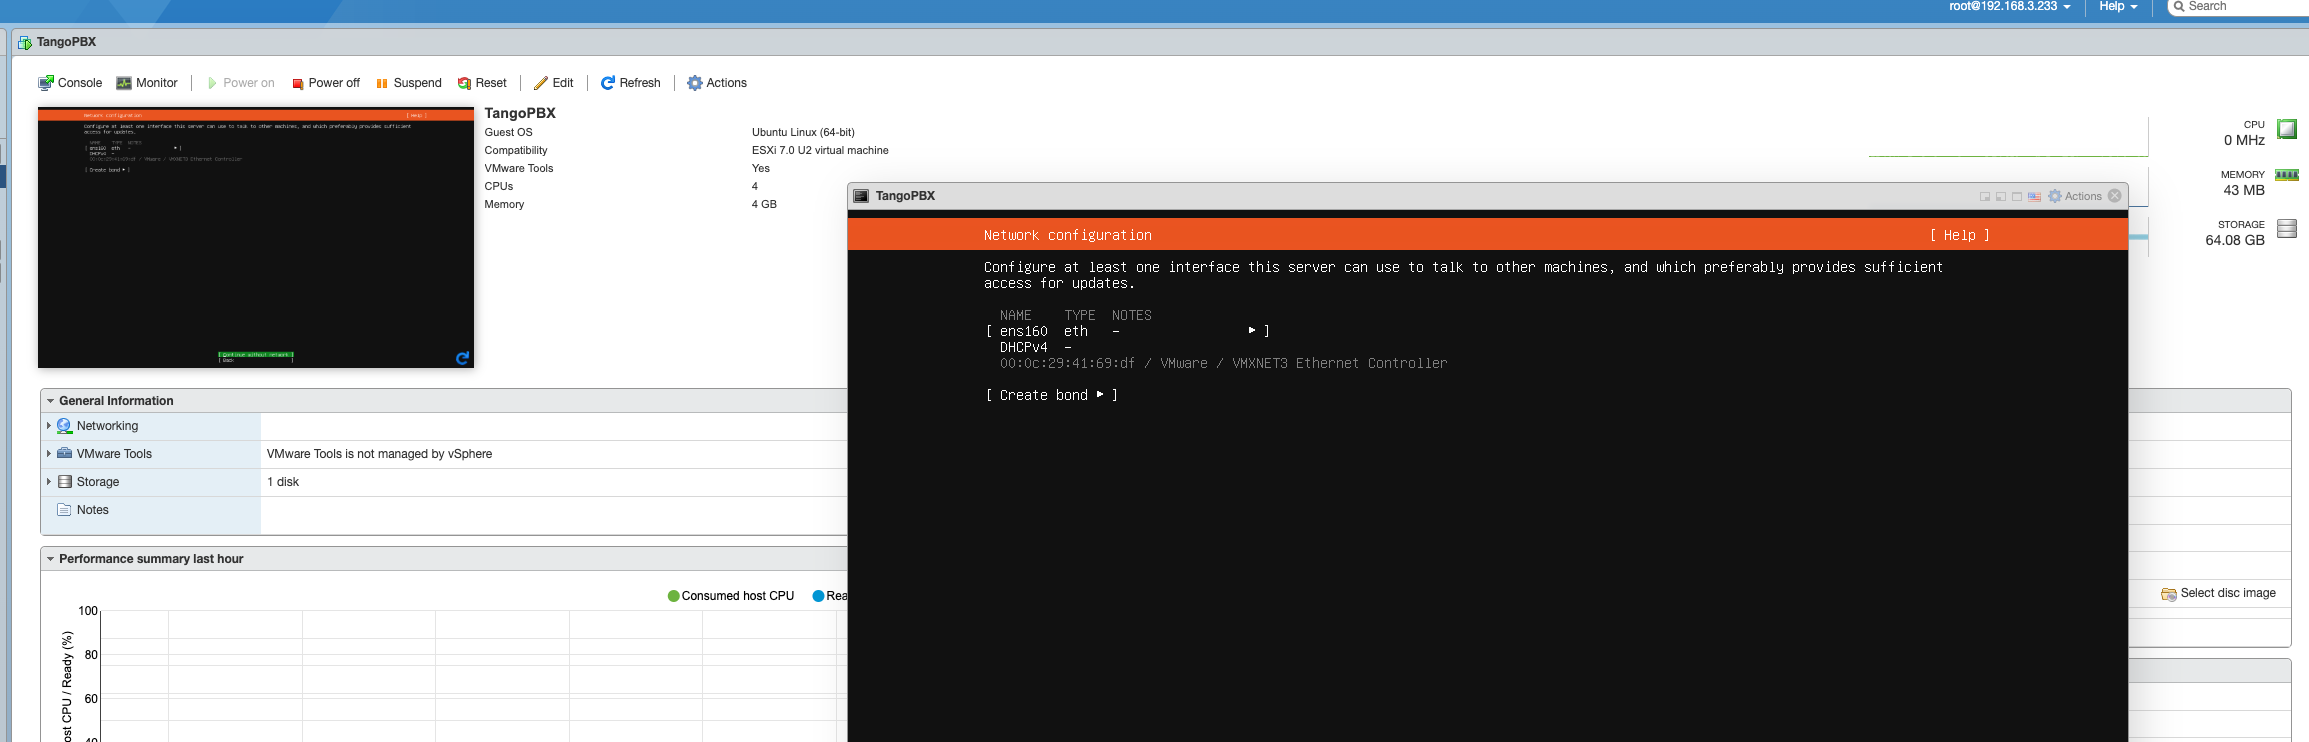
Task: Click the bold TangoPBX name above Guest OS
Action: (520, 113)
